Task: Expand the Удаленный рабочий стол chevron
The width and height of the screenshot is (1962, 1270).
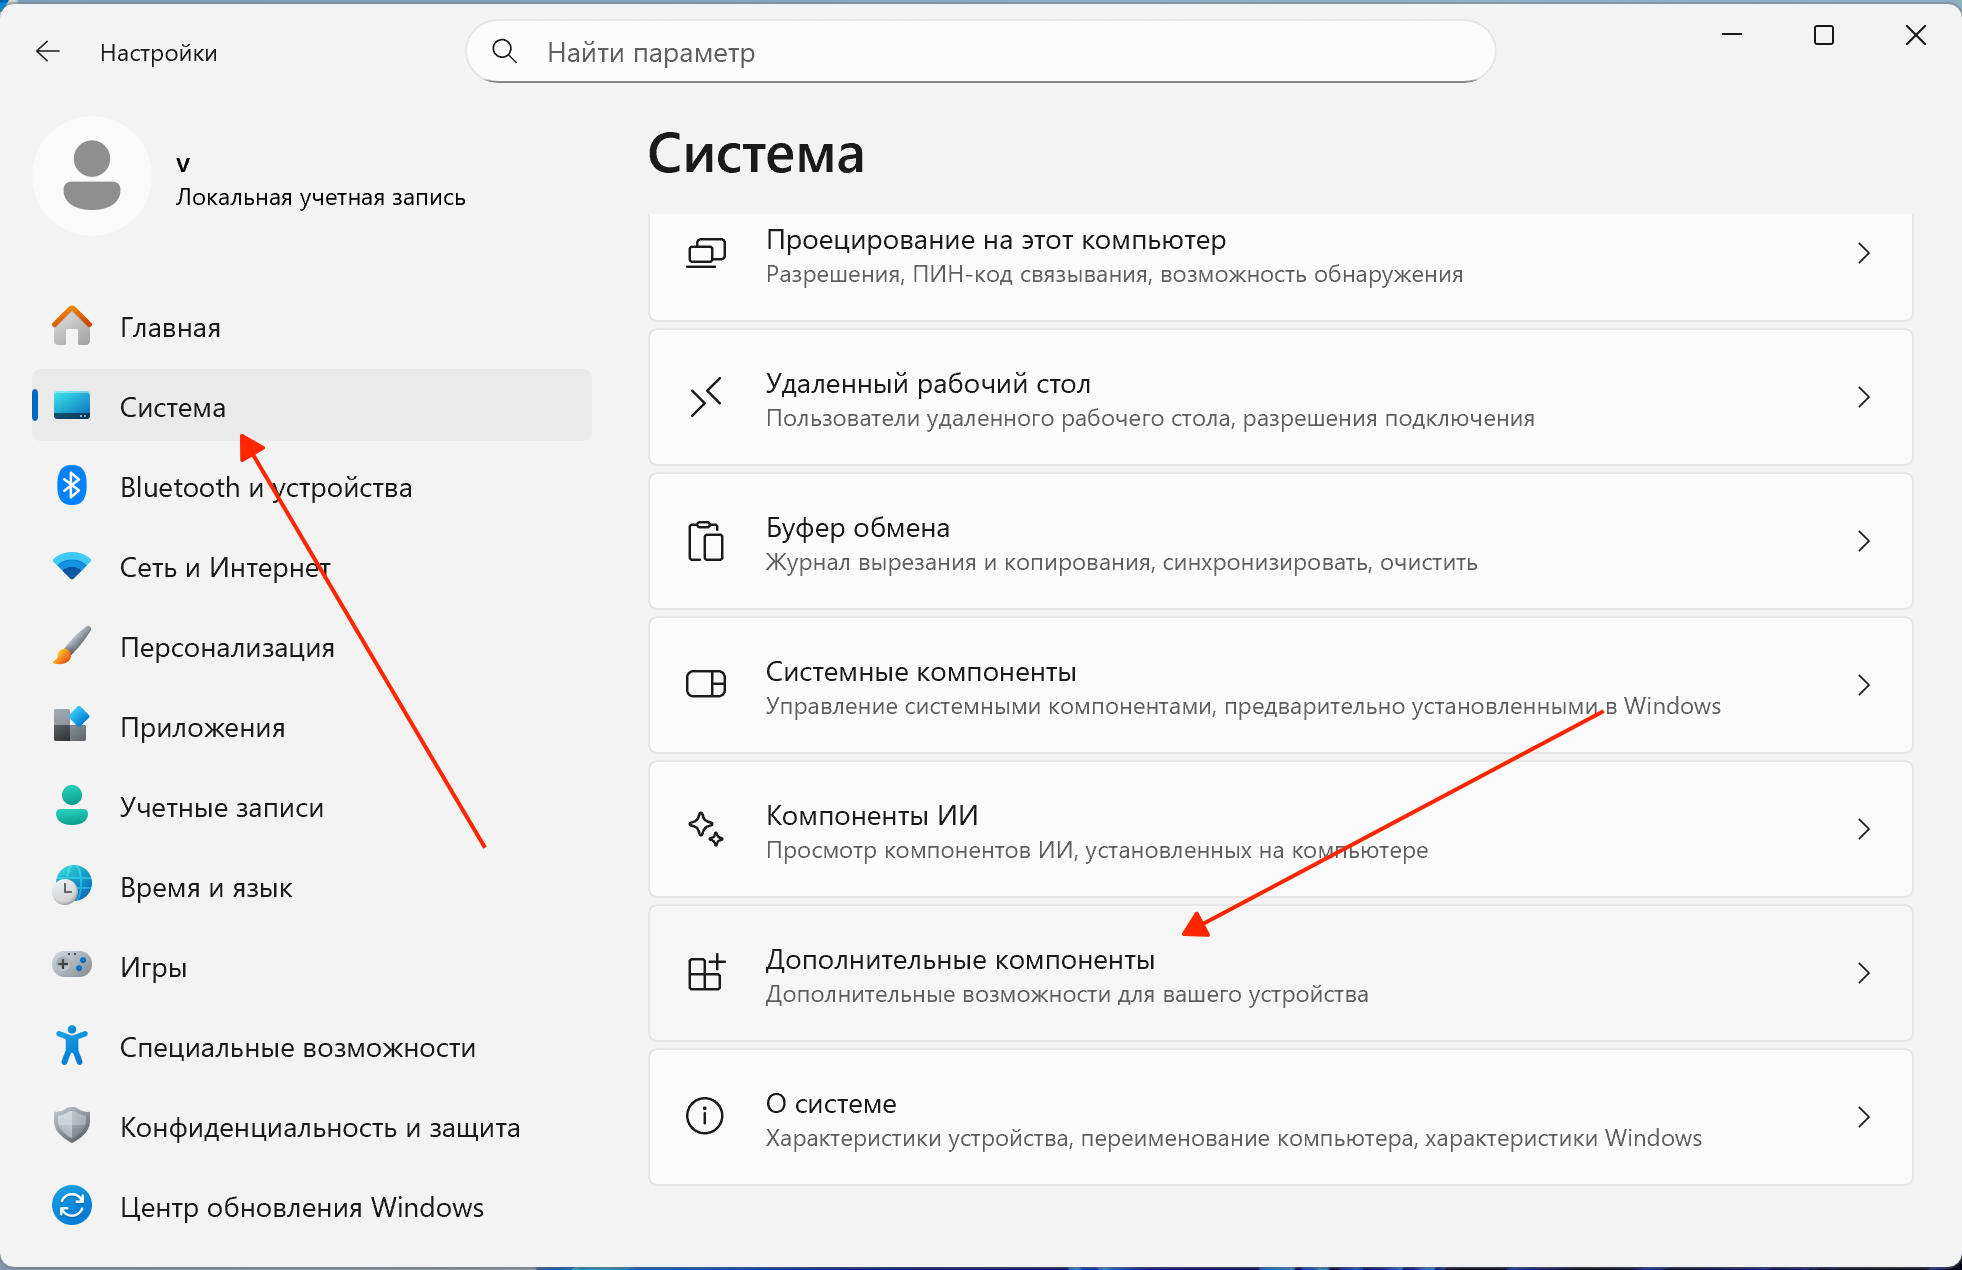Action: 1864,397
